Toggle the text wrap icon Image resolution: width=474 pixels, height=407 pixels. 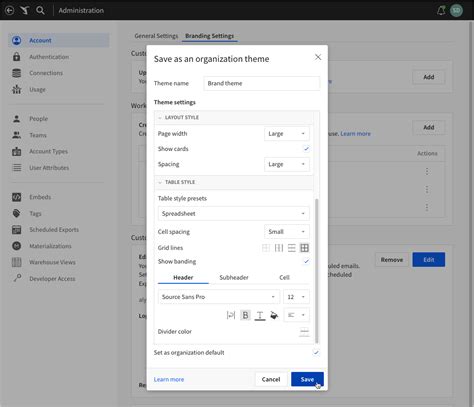point(231,315)
